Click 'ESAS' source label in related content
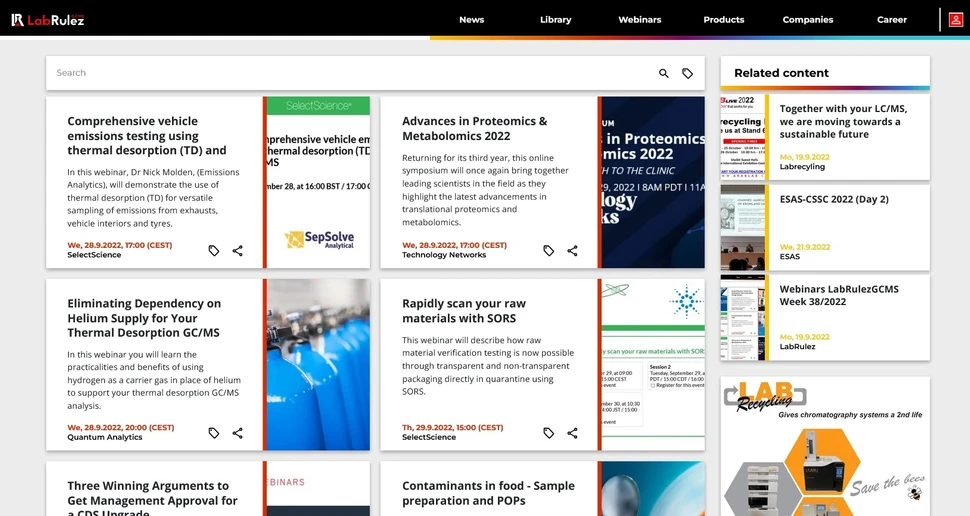 789,257
